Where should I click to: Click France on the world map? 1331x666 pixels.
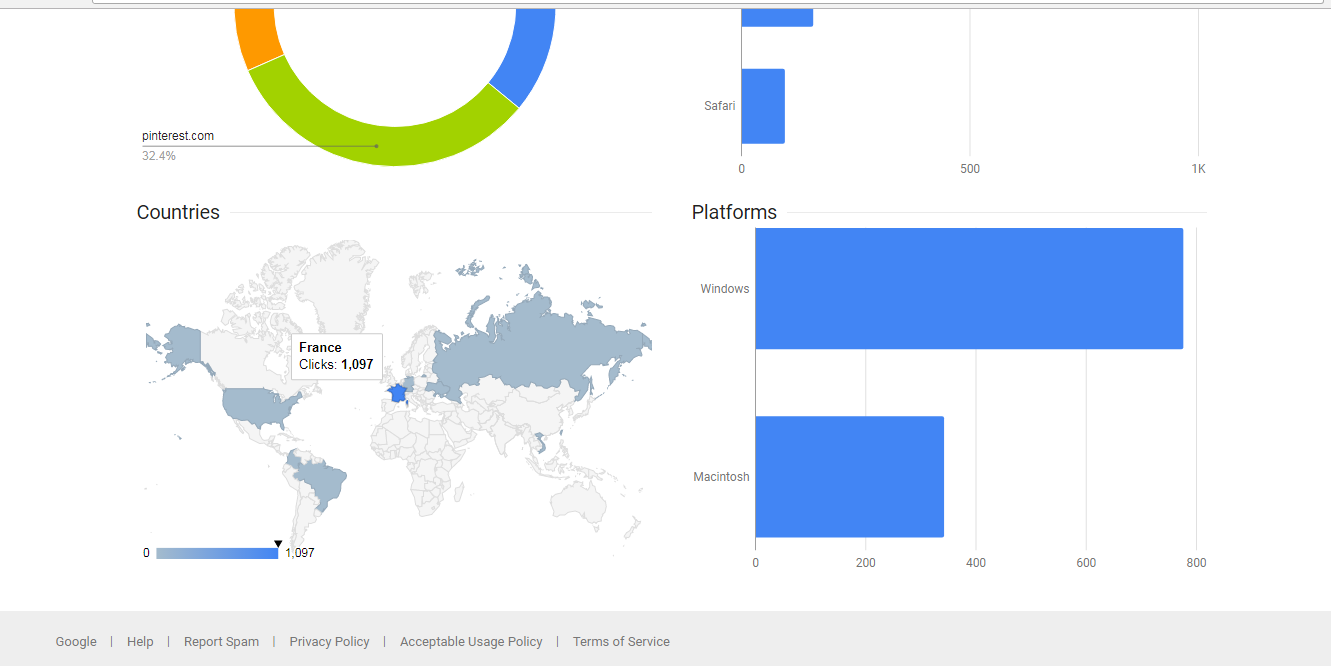click(x=398, y=393)
